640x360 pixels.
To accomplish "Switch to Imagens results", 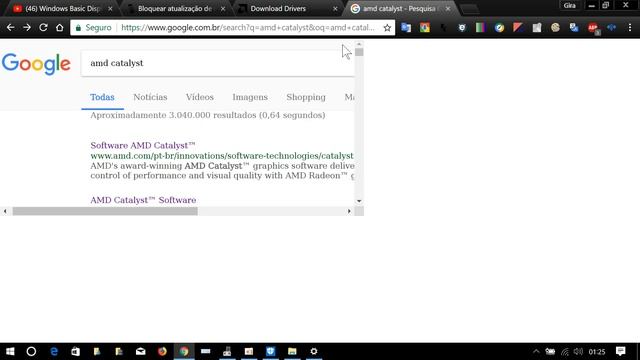I will click(x=250, y=97).
